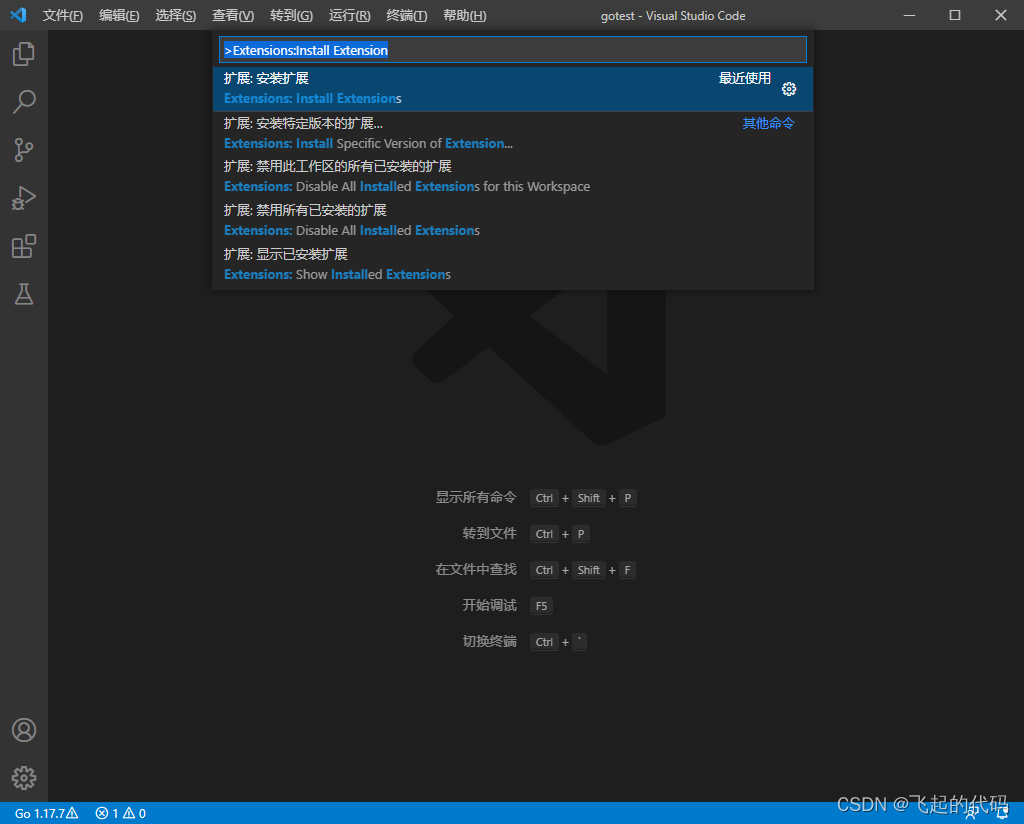
Task: Click the feedback icon in status bar
Action: coord(972,814)
